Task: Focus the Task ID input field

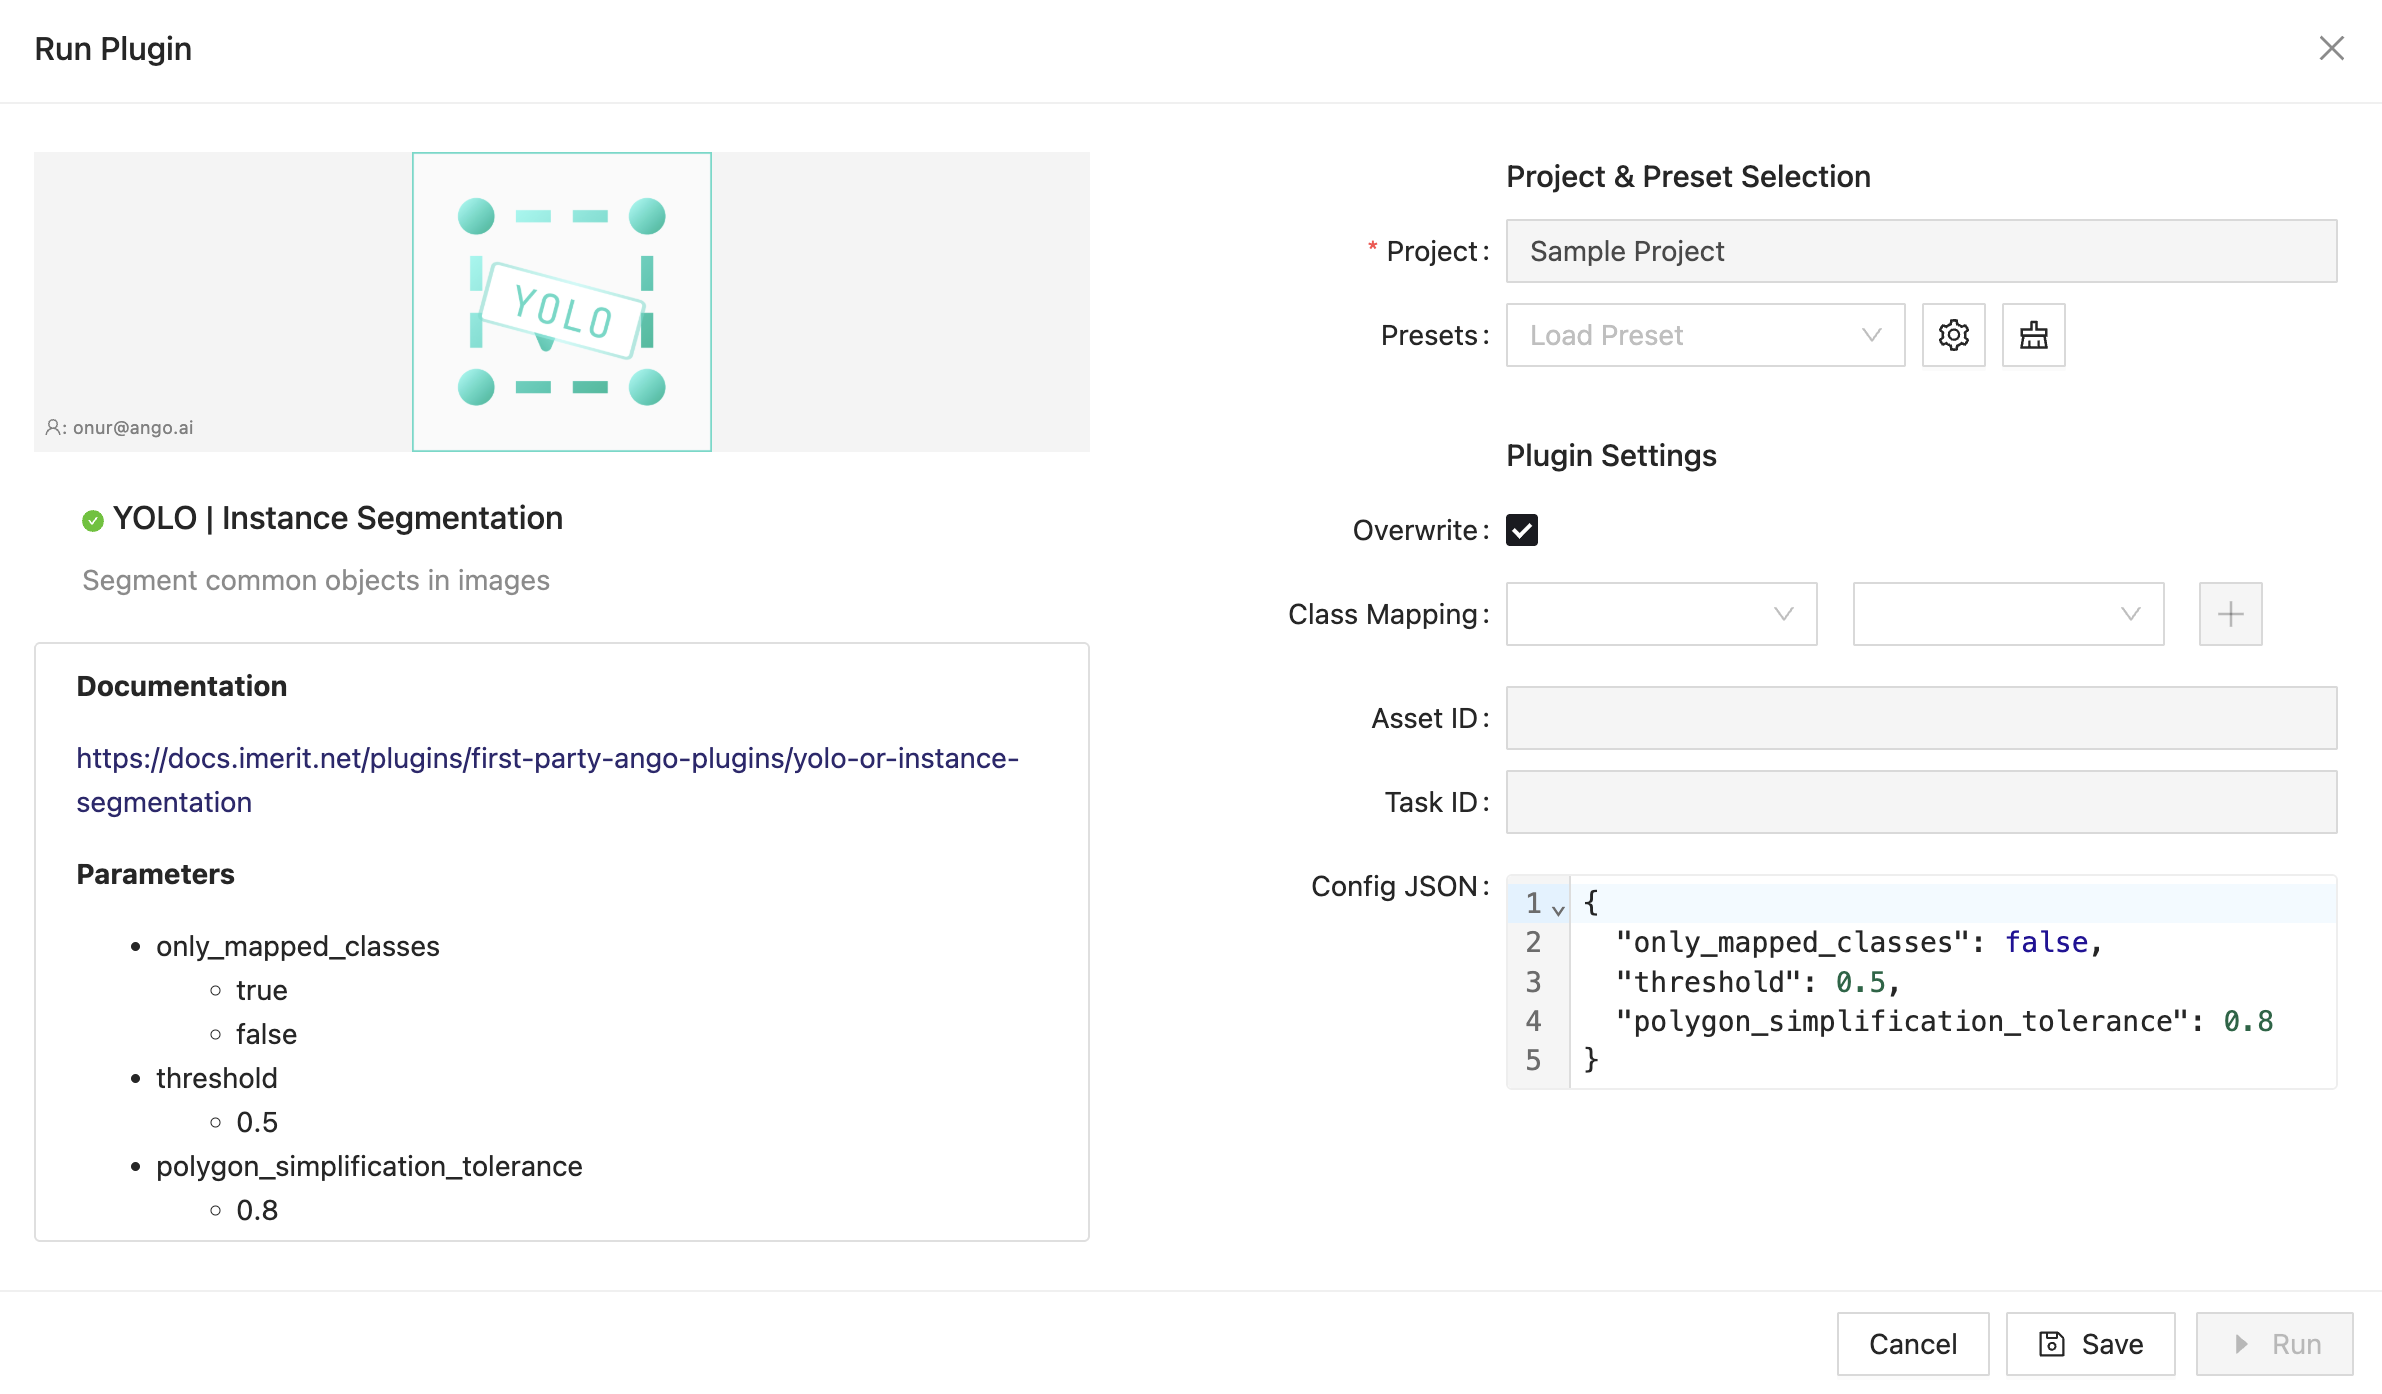Action: 1921,802
